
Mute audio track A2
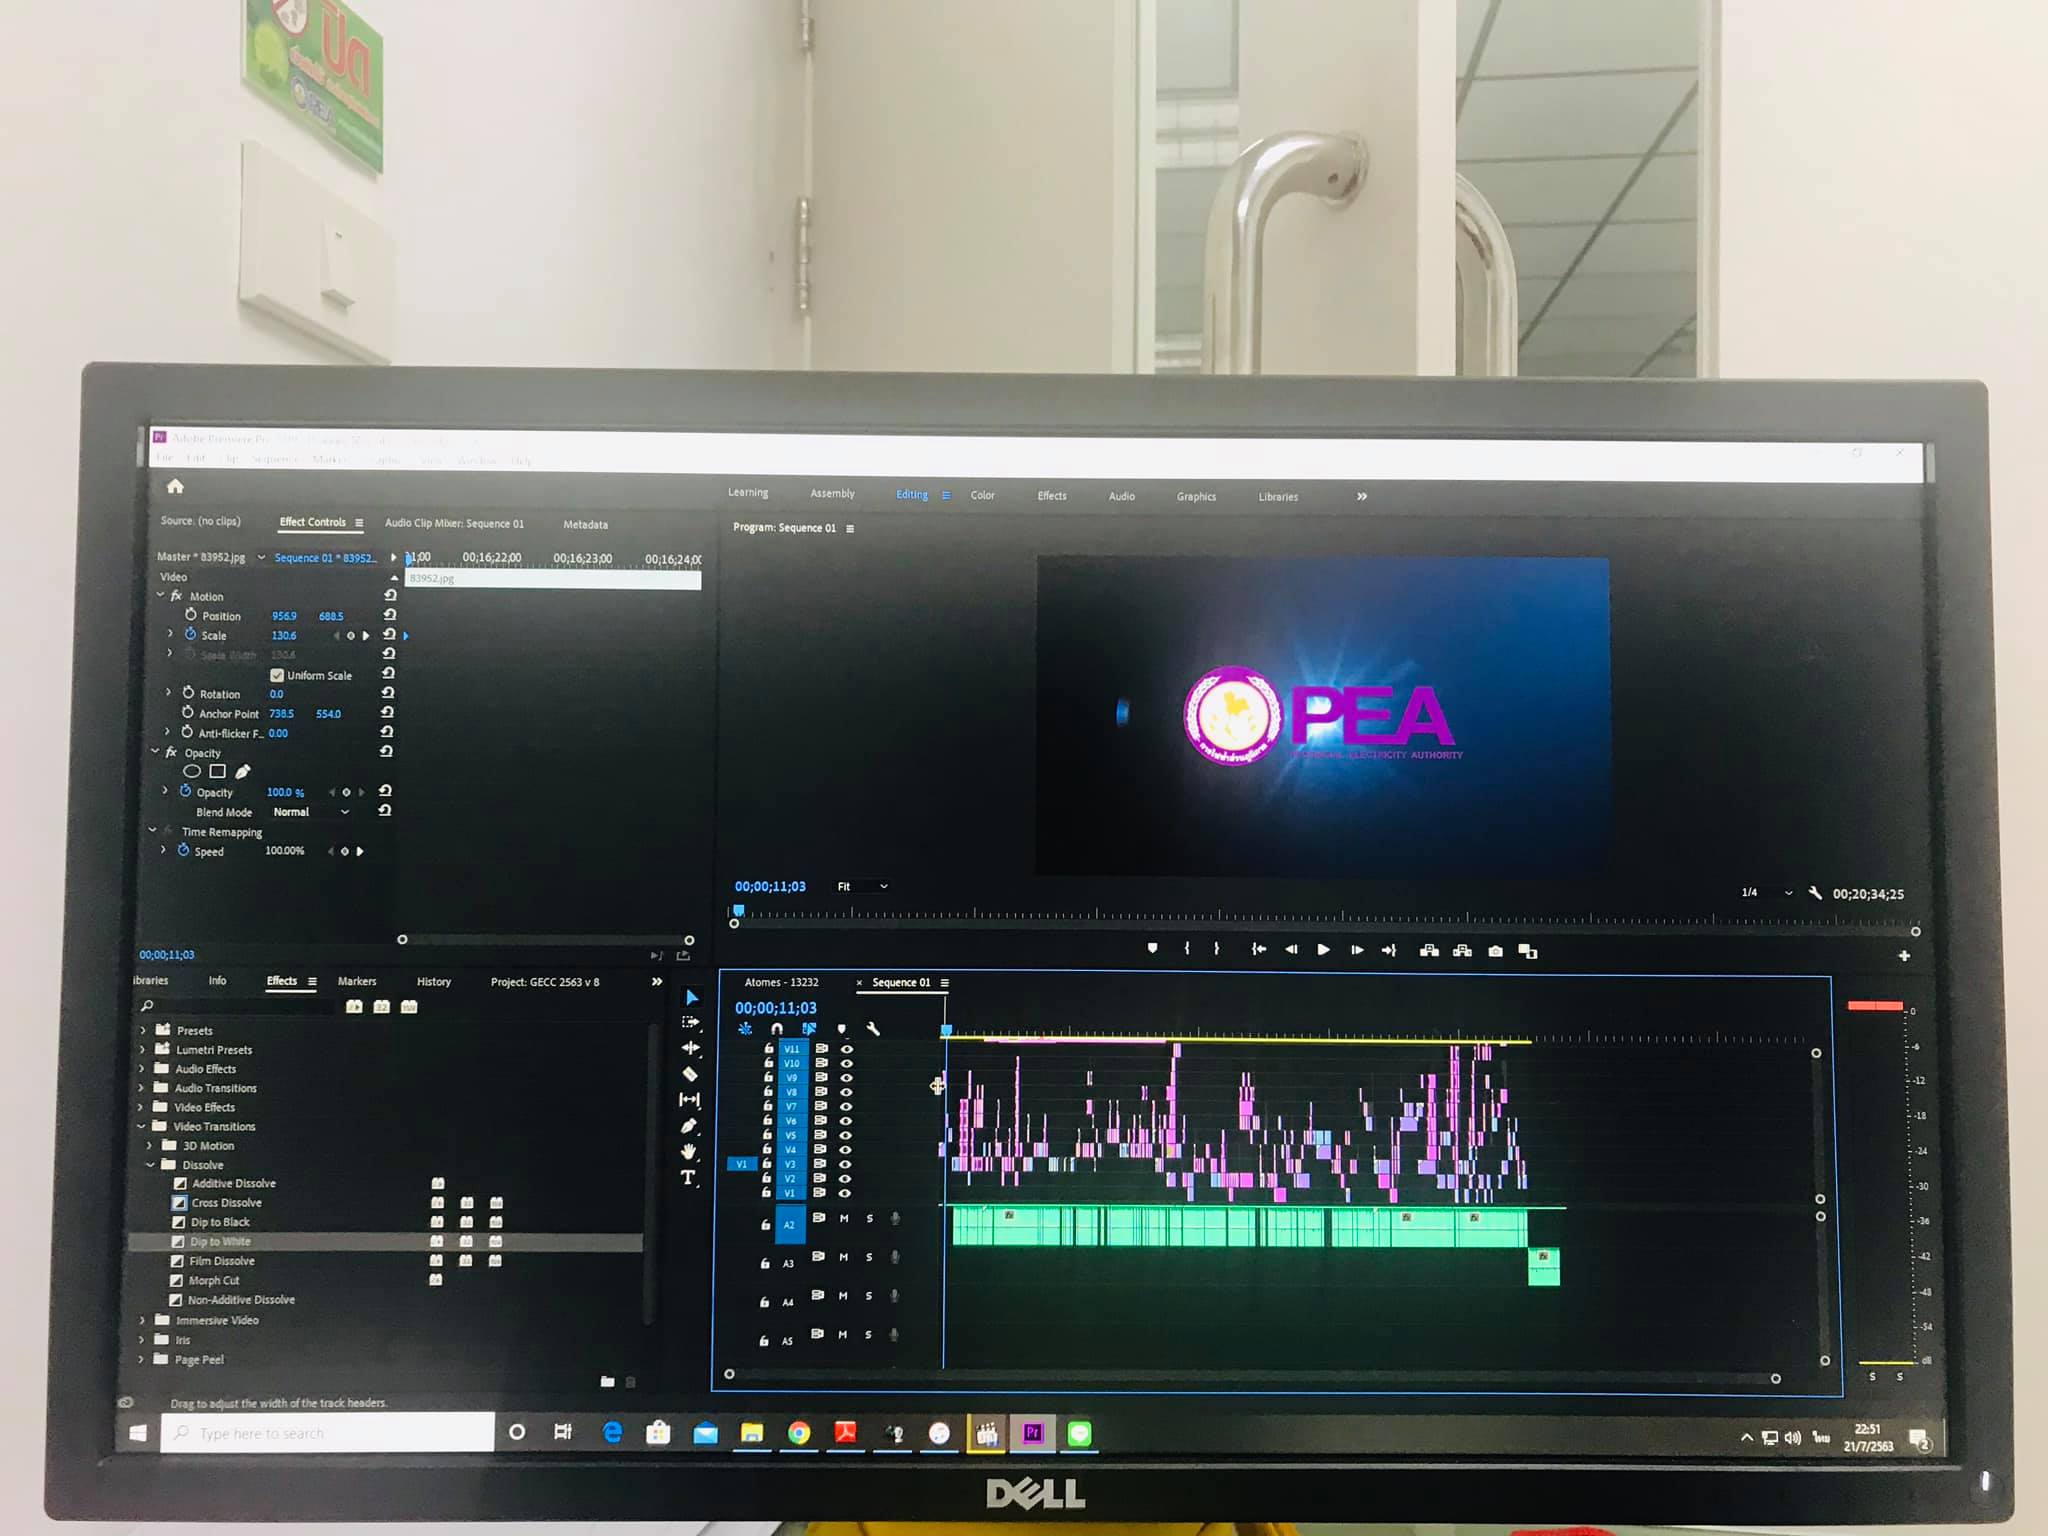tap(844, 1218)
